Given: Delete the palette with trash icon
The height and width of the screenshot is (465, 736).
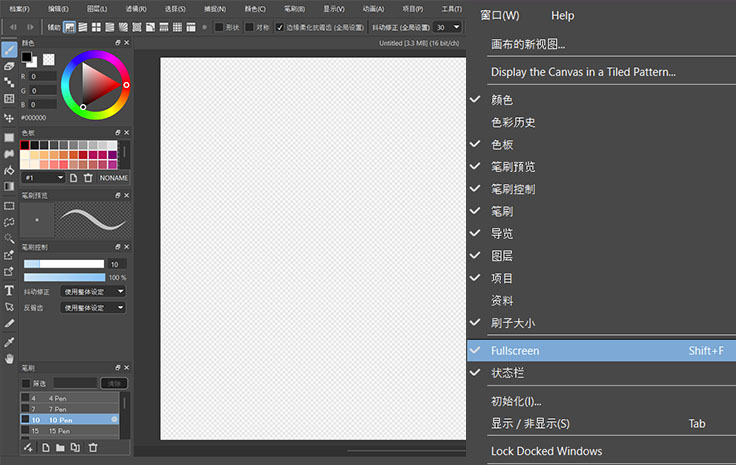Looking at the screenshot, I should [88, 178].
